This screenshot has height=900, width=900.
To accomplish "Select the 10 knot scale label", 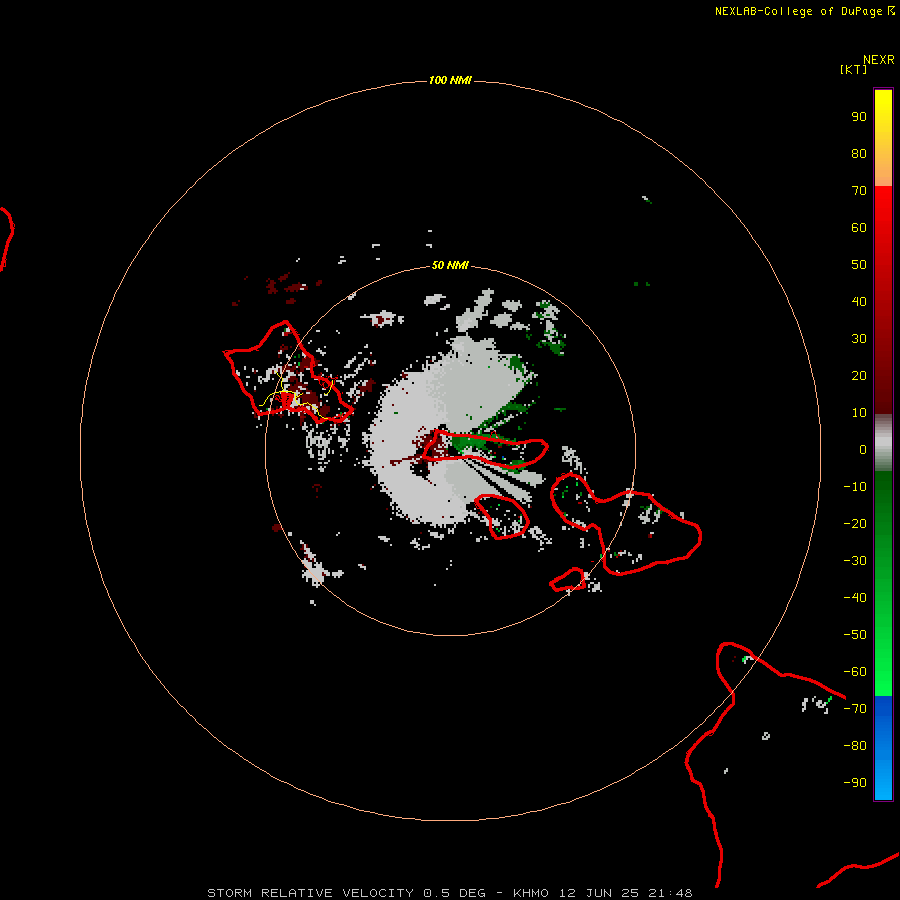I will [859, 413].
